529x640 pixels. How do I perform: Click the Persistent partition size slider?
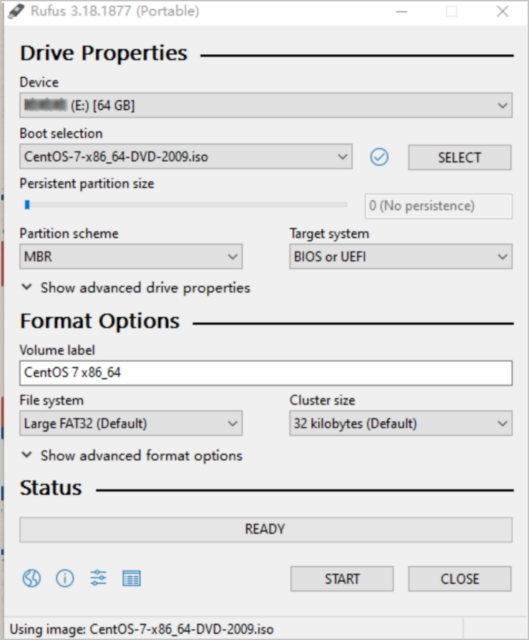point(186,204)
